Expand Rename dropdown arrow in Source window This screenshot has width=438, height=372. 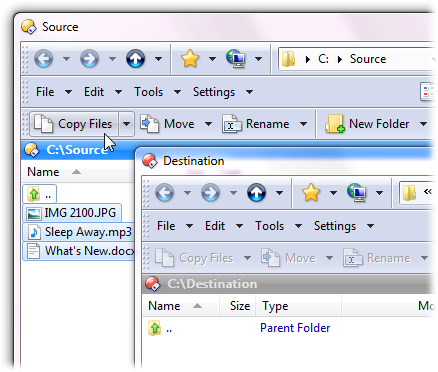pos(303,124)
